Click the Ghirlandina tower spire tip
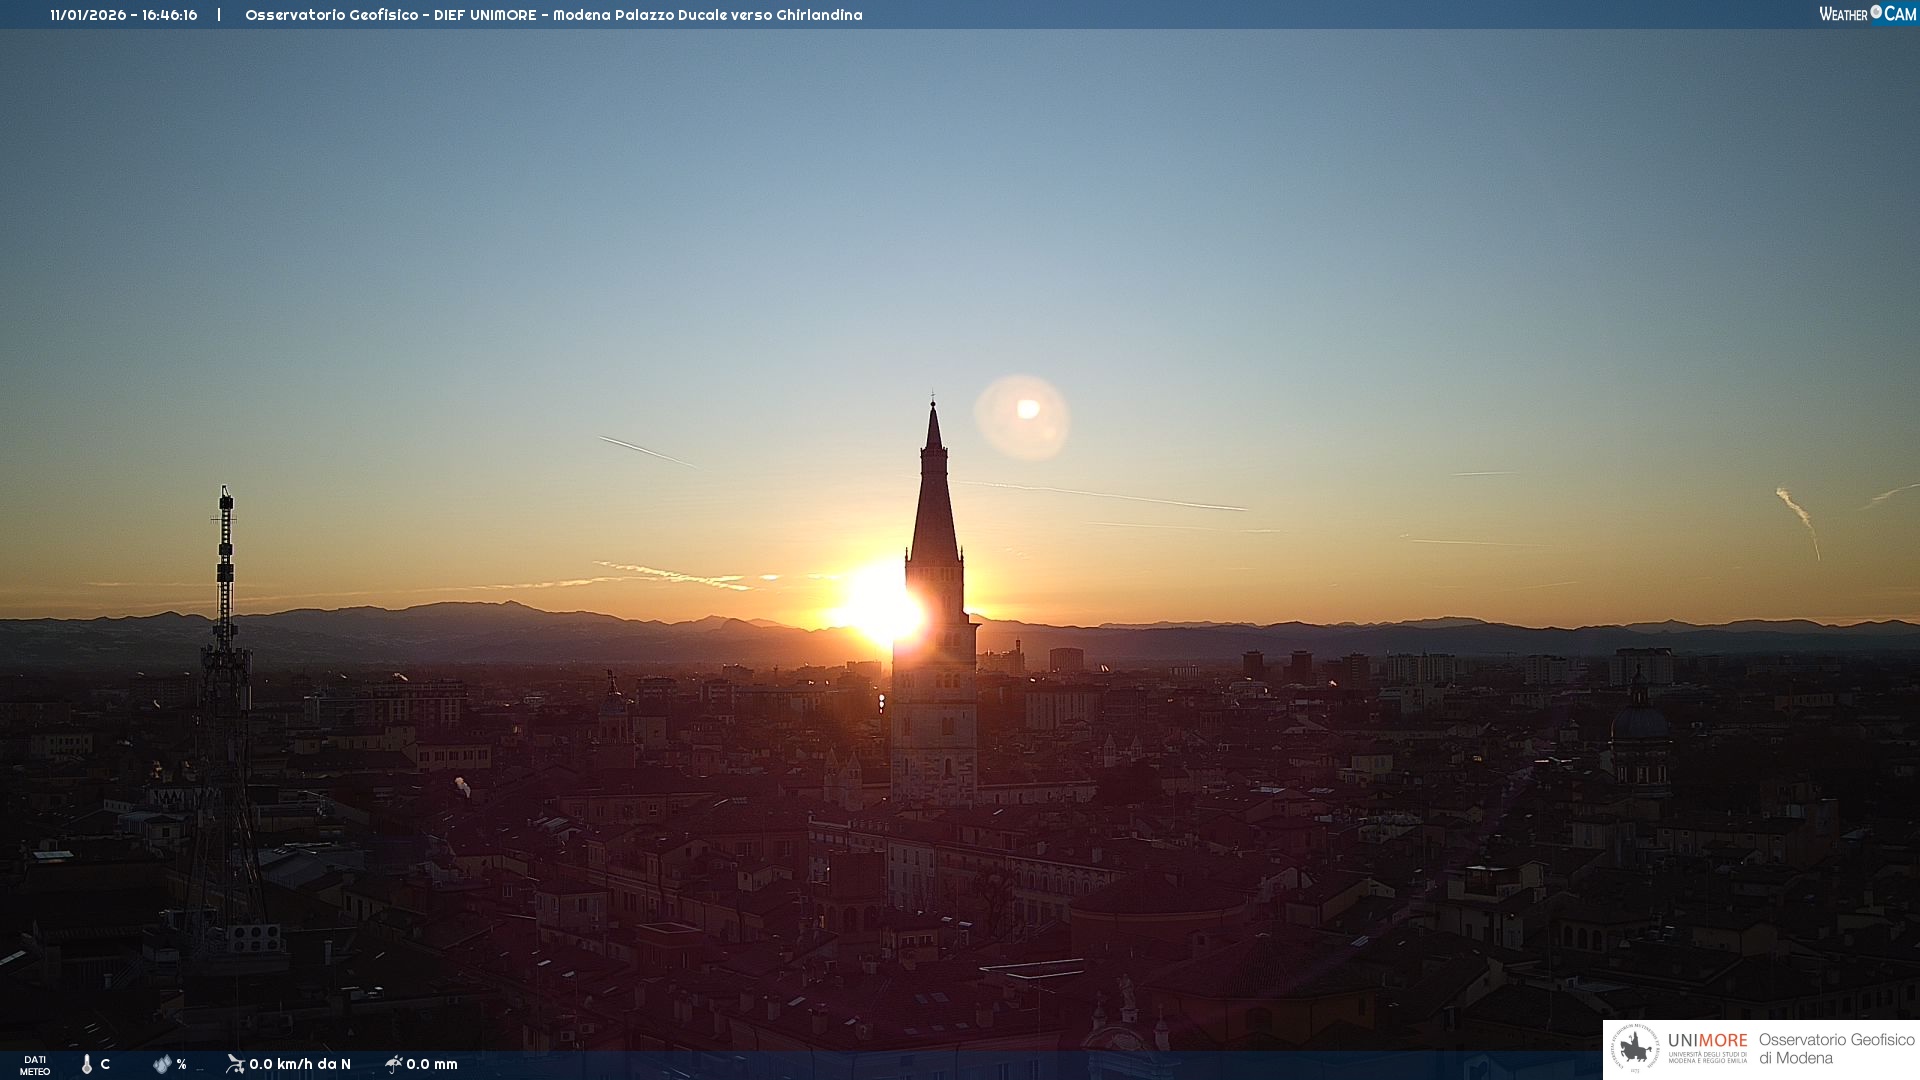The image size is (1920, 1080). 933,405
